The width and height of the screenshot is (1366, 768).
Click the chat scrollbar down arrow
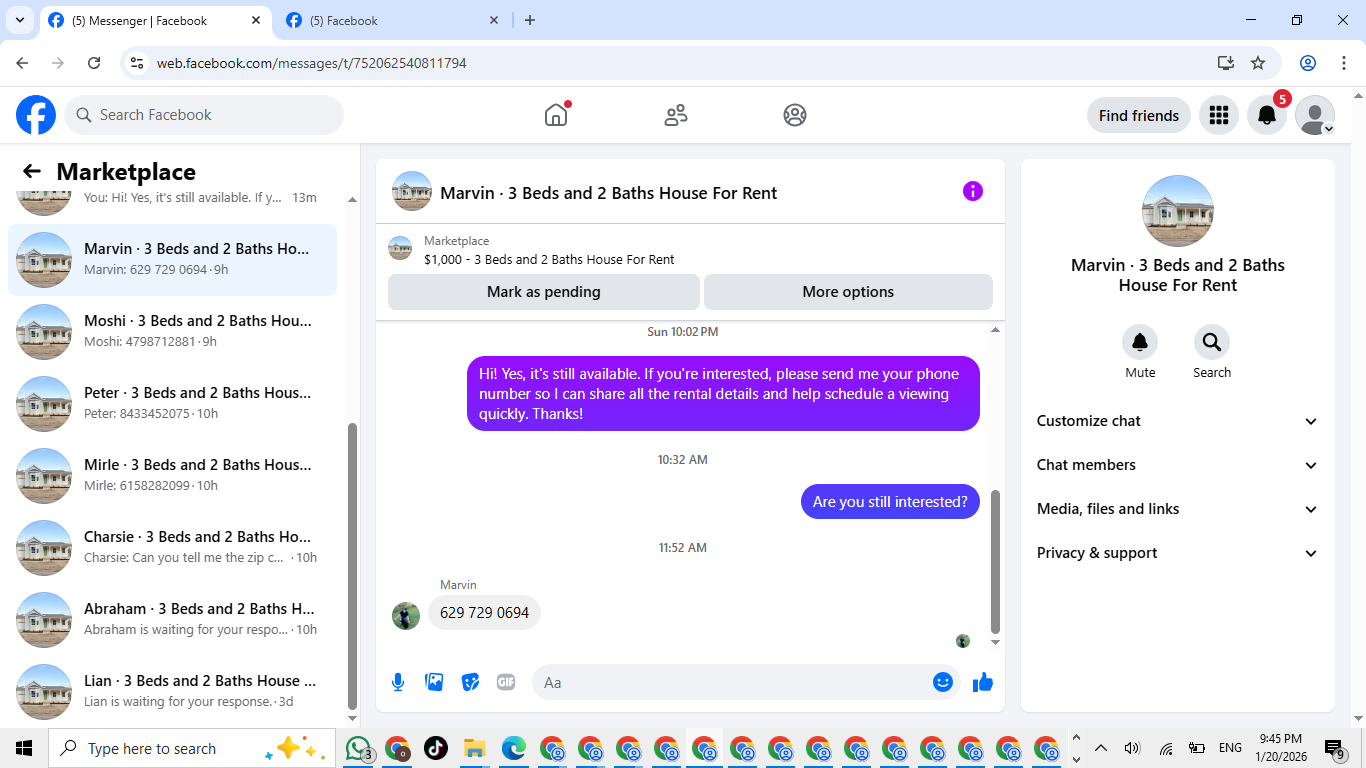click(995, 642)
